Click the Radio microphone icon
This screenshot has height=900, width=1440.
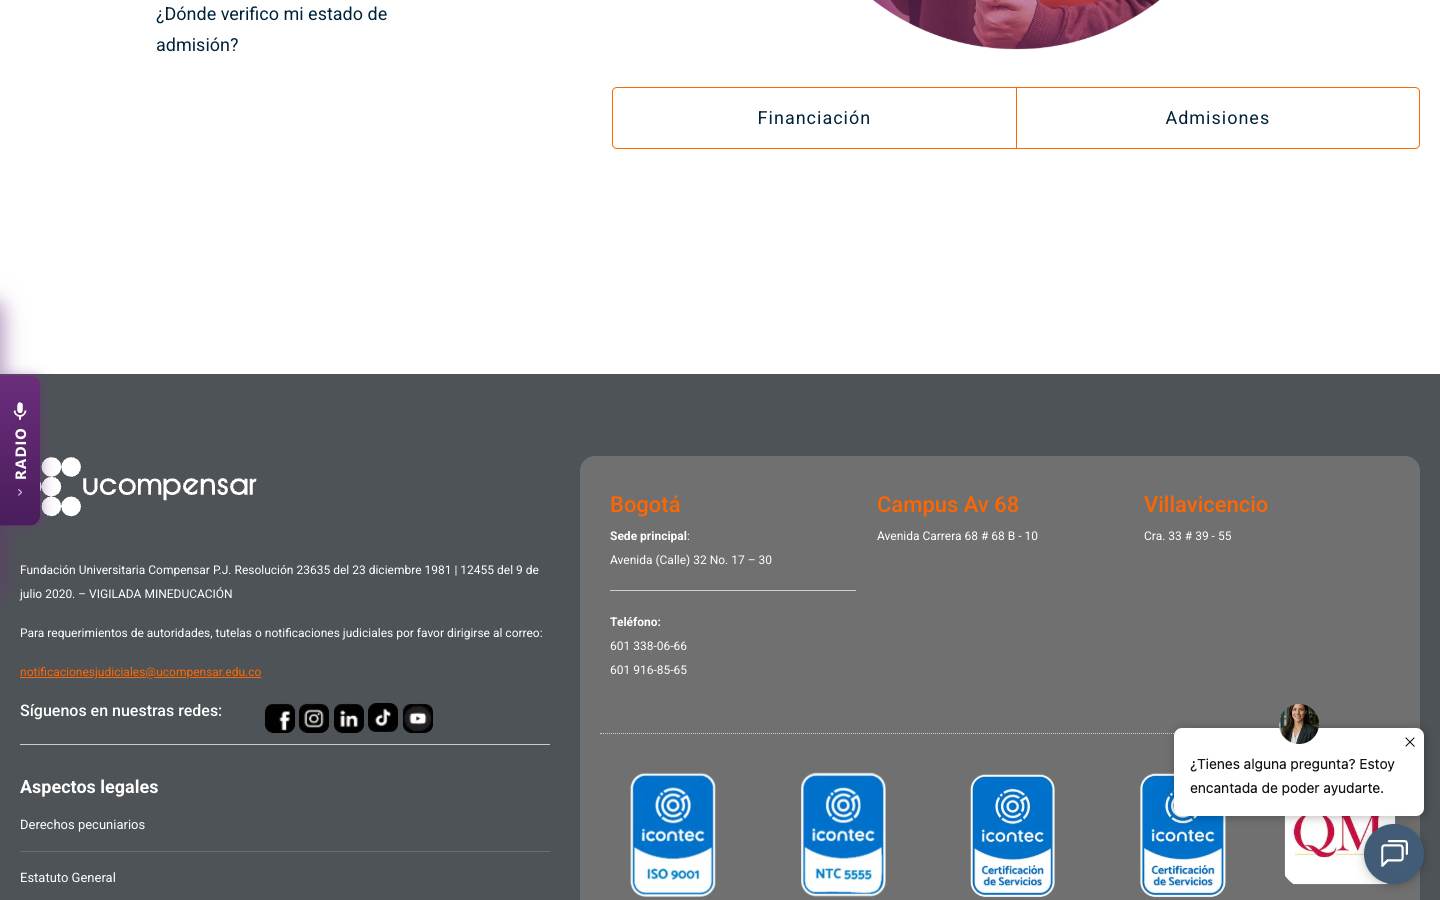tap(20, 410)
